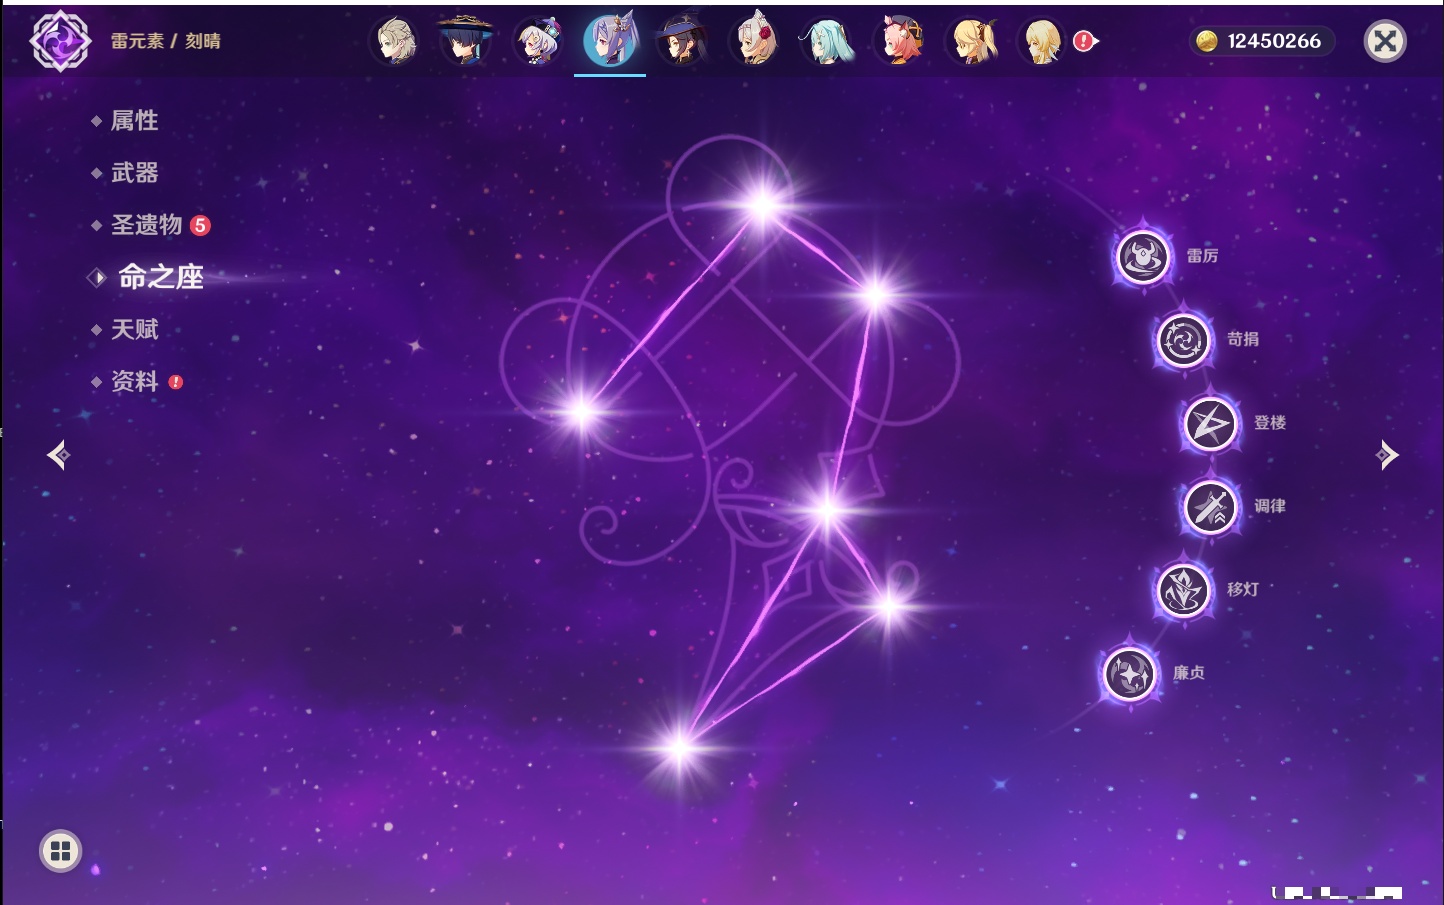Open the 廉贞 constellation icon
The height and width of the screenshot is (905, 1444).
click(1130, 674)
